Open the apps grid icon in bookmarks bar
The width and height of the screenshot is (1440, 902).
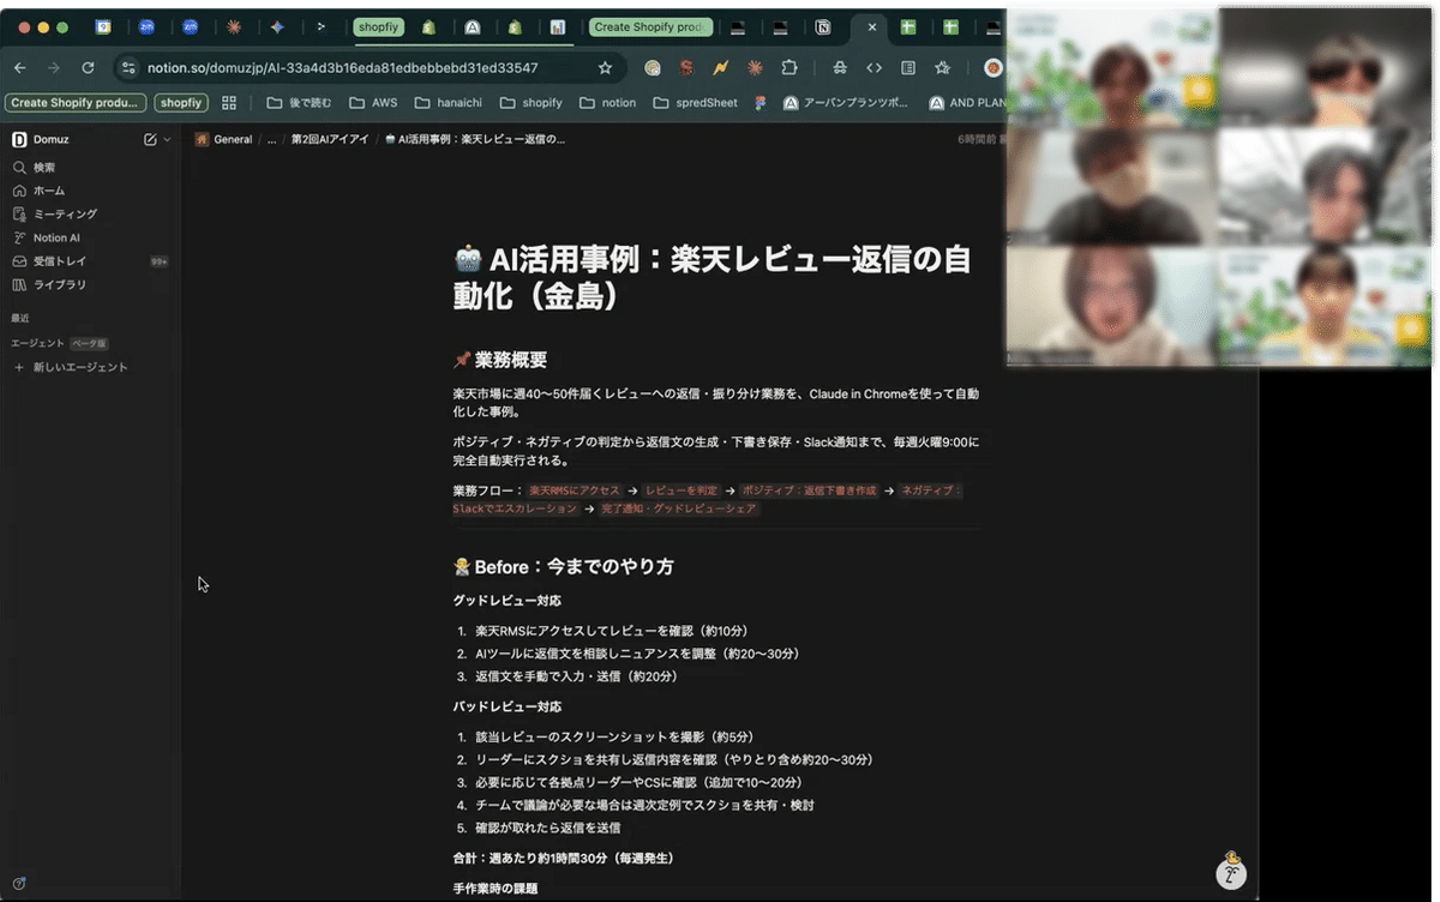[229, 102]
